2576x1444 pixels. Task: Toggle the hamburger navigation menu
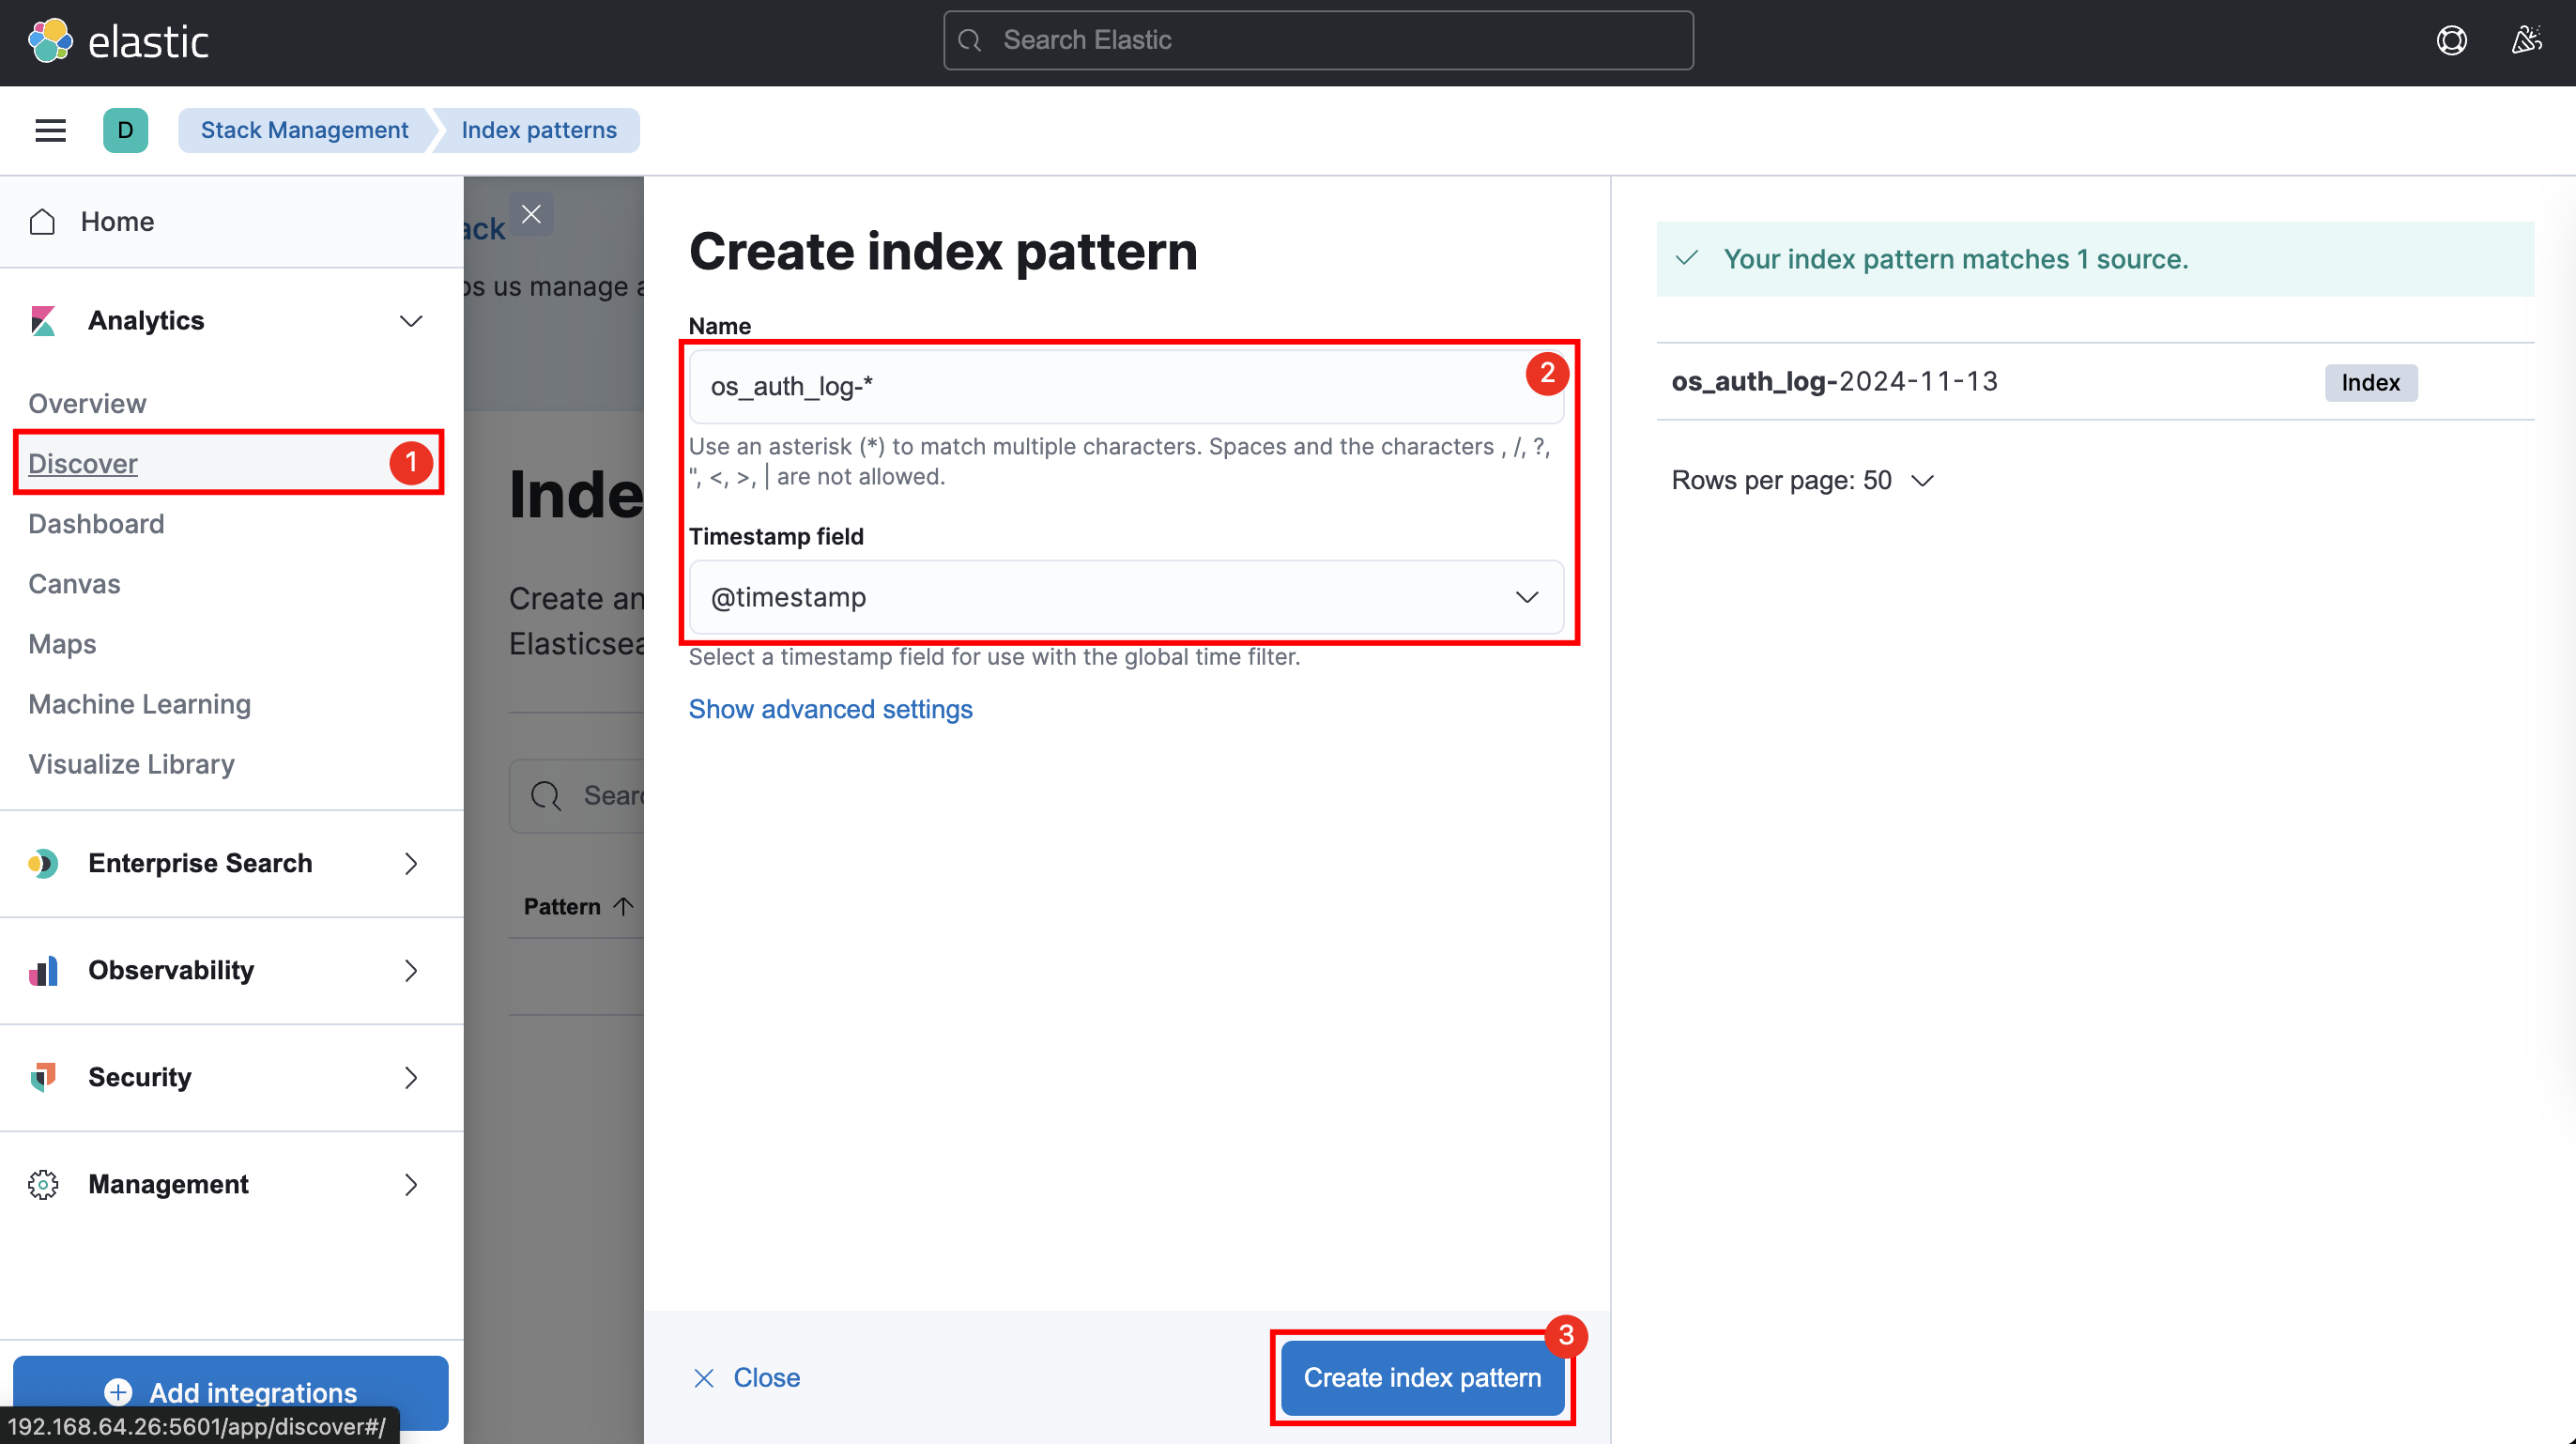(50, 130)
